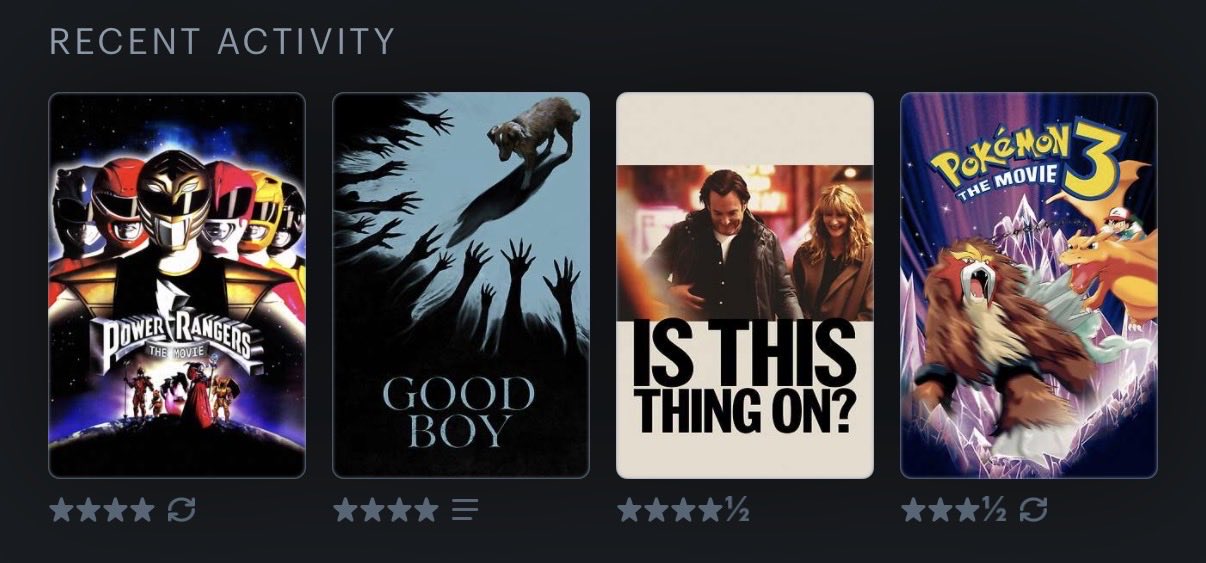Viewport: 1206px width, 563px height.
Task: Click the dog on the Good Boy poster
Action: coord(530,128)
